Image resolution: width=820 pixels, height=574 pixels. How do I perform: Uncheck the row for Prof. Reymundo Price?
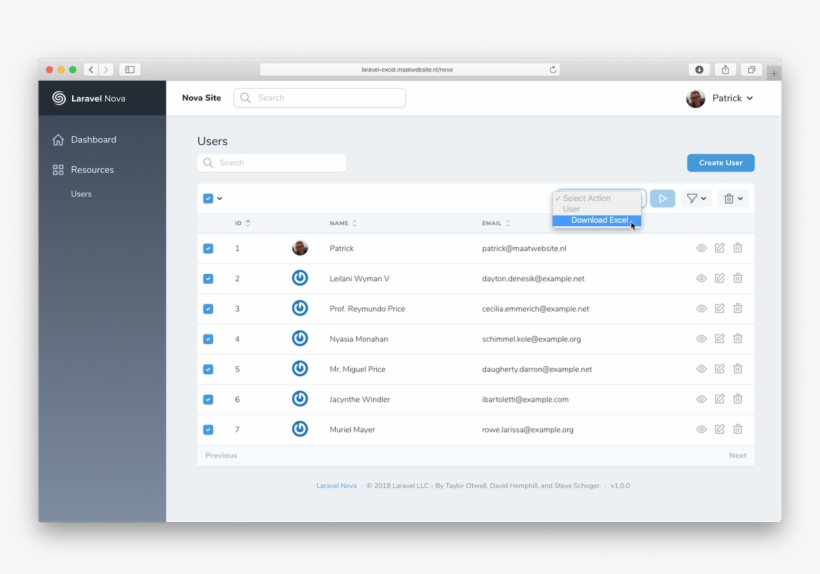208,309
